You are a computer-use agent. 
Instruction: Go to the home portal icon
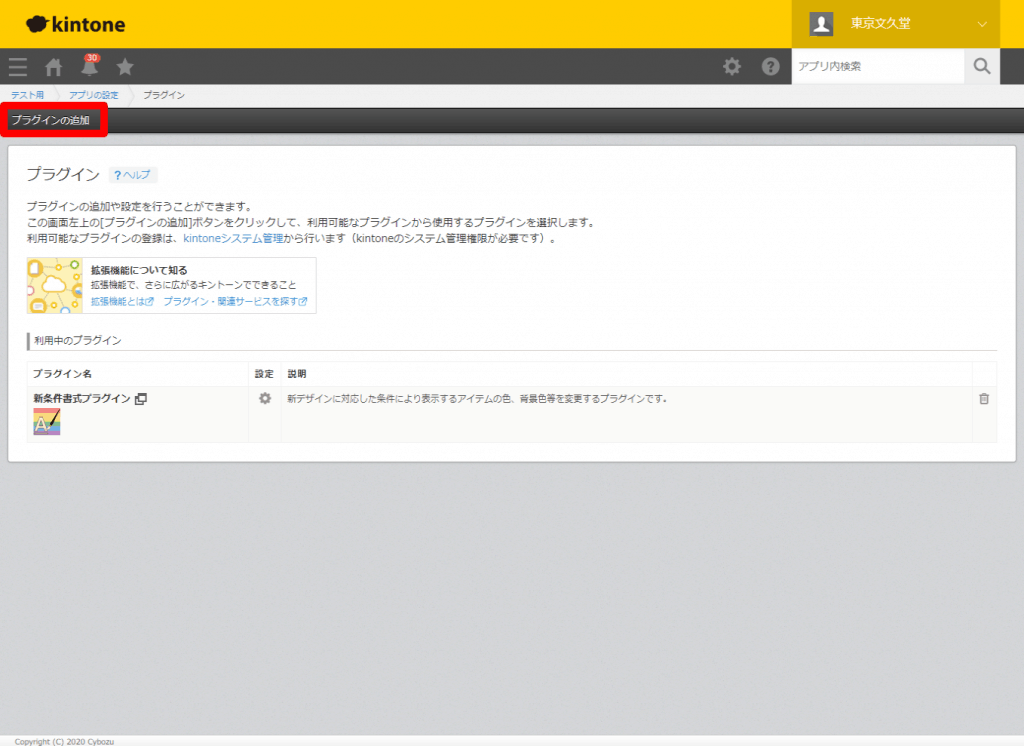(54, 67)
